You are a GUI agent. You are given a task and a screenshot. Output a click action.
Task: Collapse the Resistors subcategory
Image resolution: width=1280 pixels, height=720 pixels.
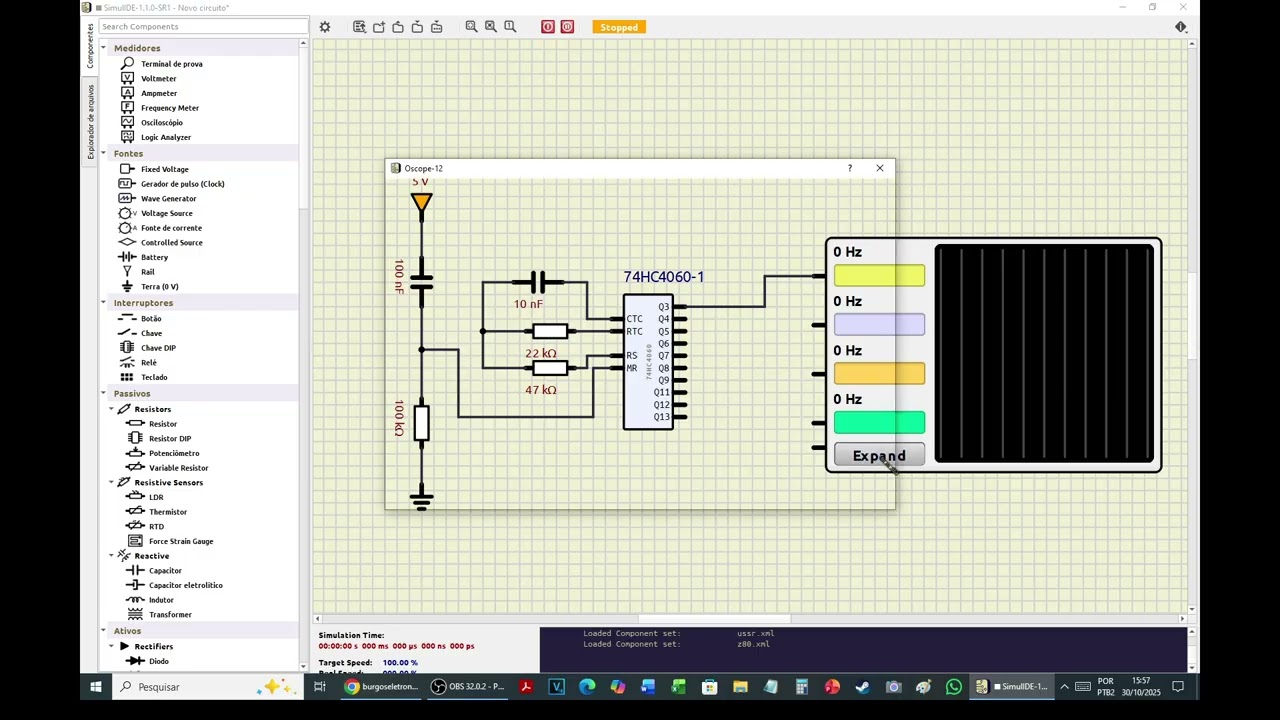tap(111, 409)
